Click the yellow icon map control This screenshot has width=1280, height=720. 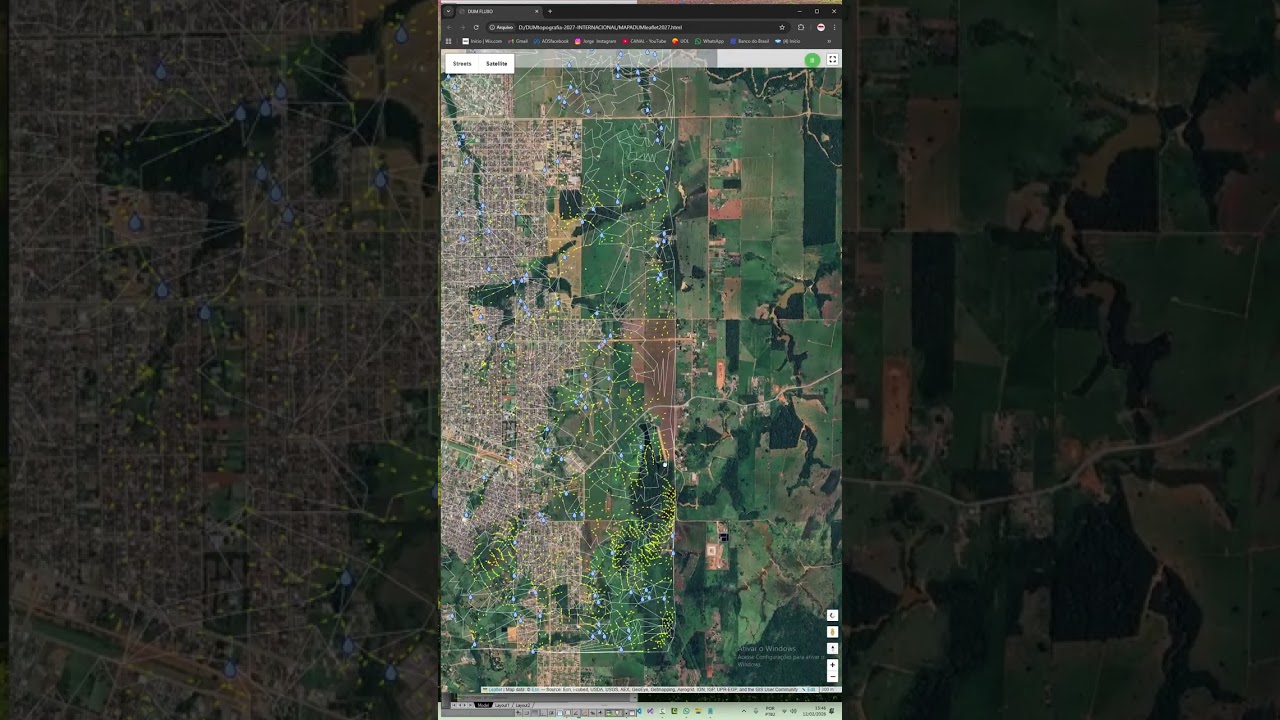(832, 632)
